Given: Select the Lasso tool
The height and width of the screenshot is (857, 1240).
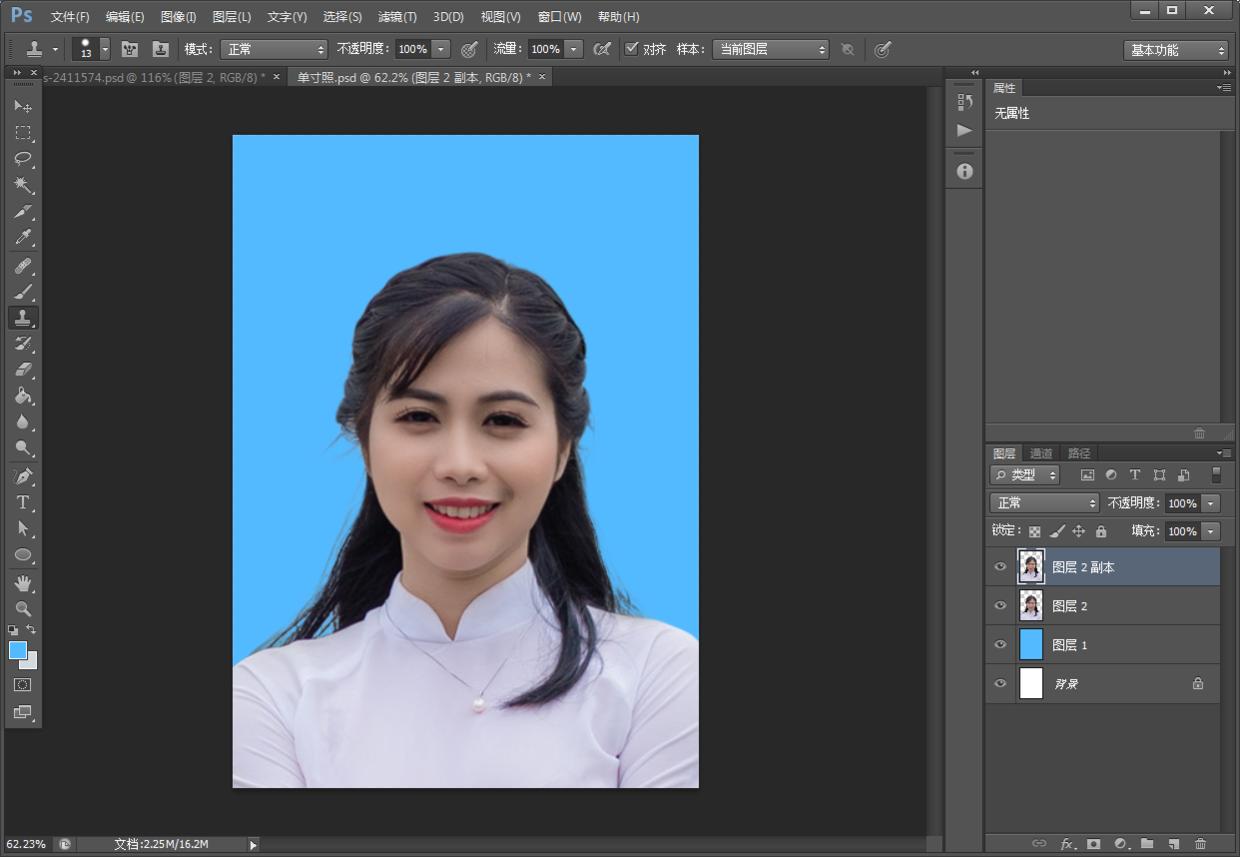Looking at the screenshot, I should 23,159.
